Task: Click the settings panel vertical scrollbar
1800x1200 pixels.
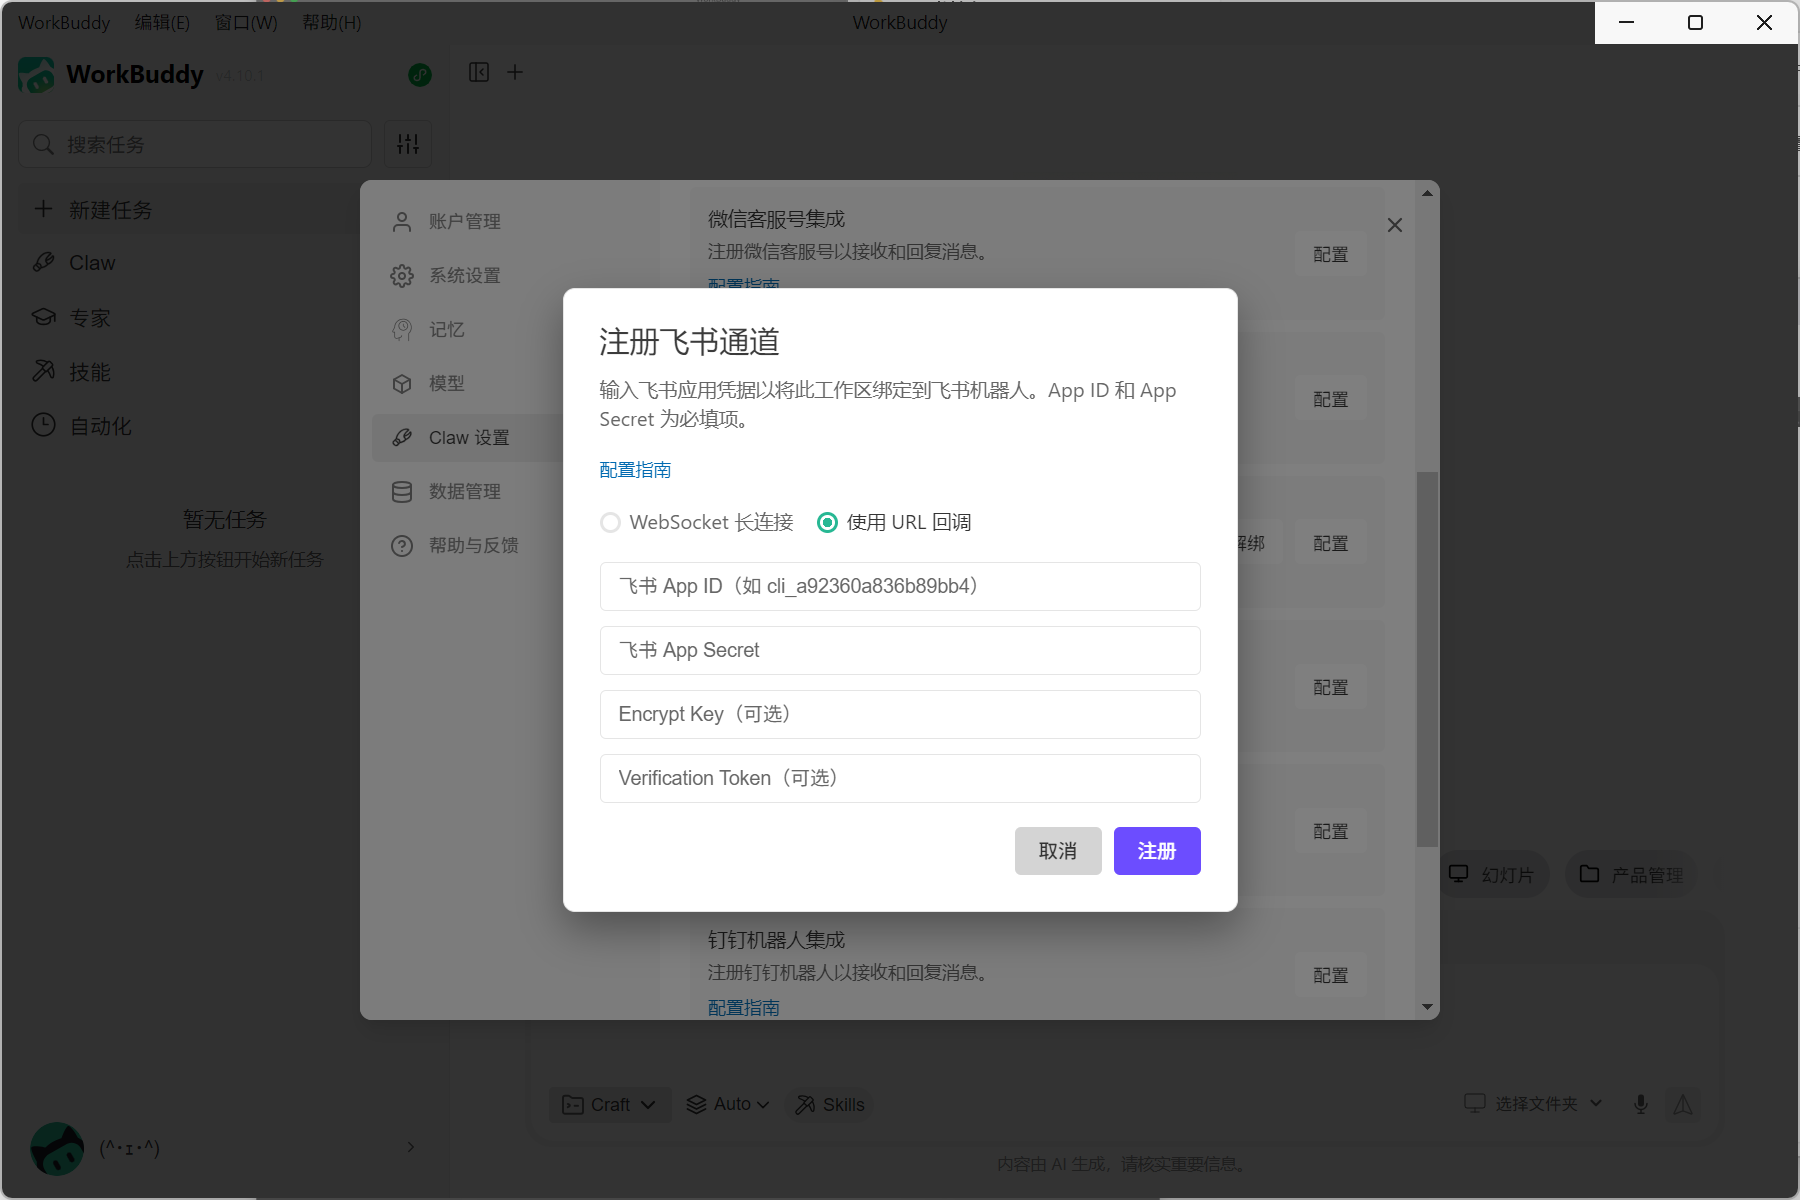Action: point(1427,660)
